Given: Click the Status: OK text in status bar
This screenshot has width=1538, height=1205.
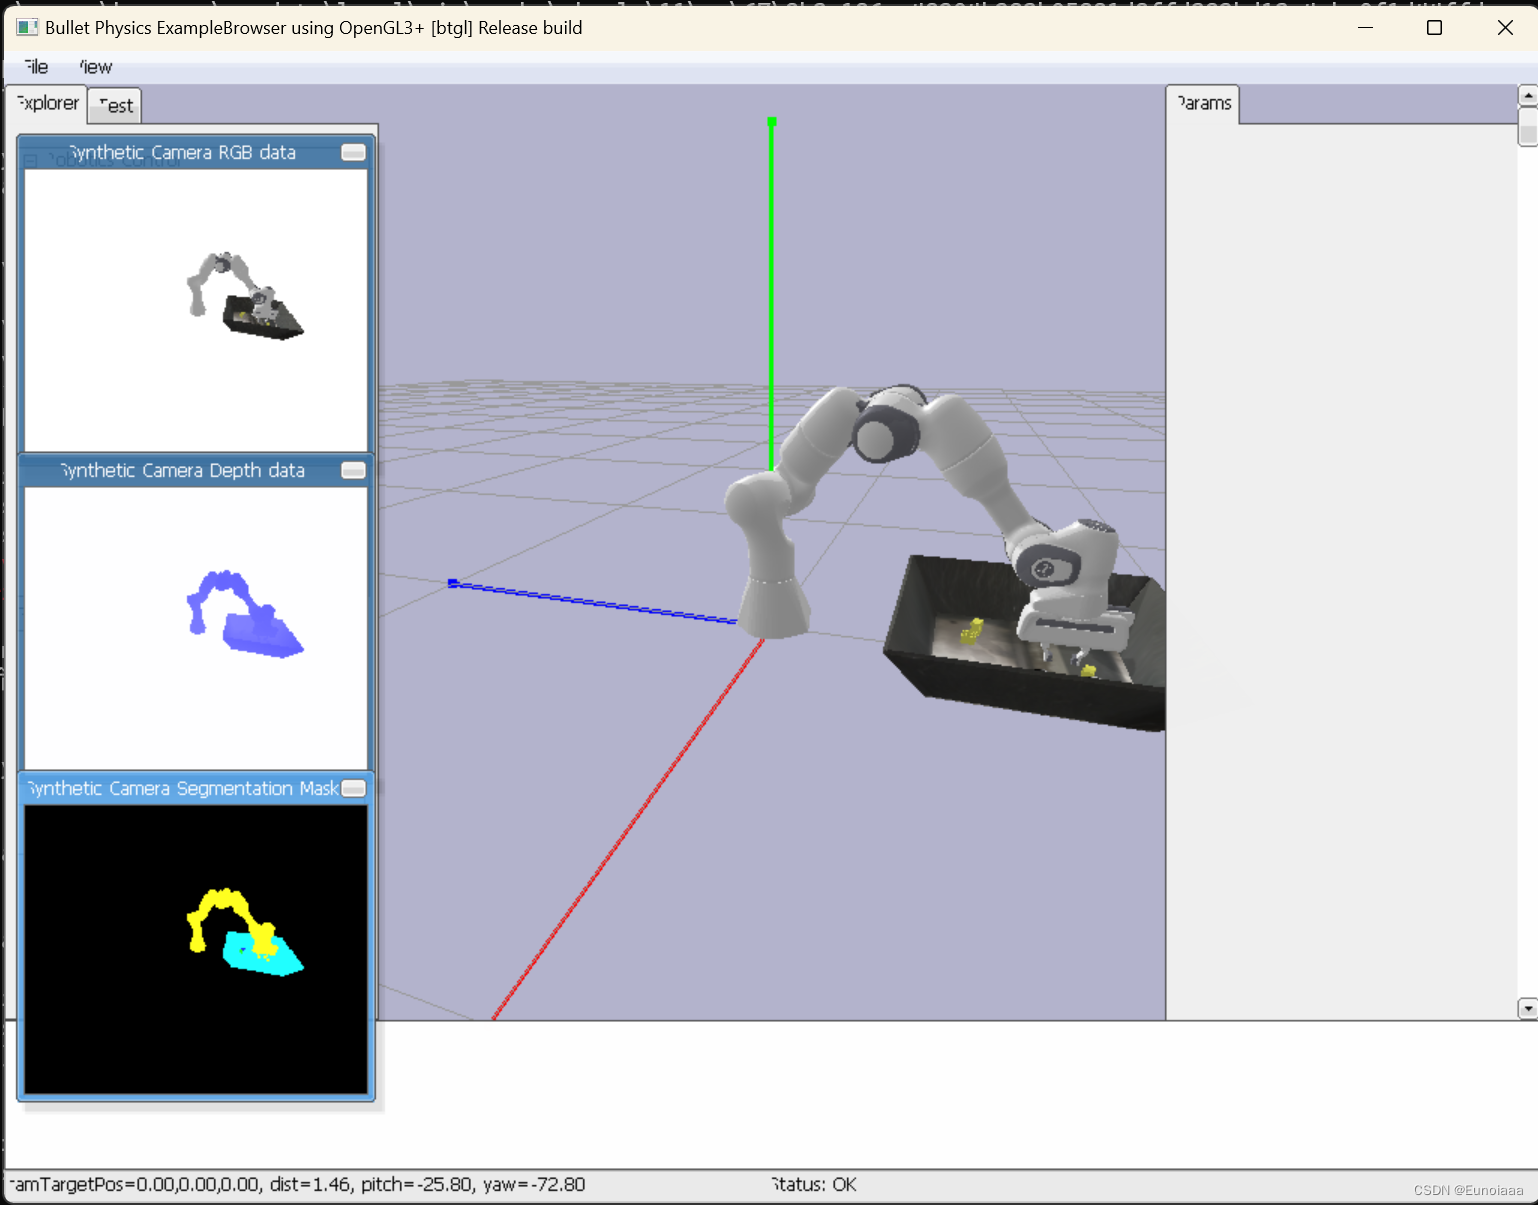Looking at the screenshot, I should (813, 1184).
